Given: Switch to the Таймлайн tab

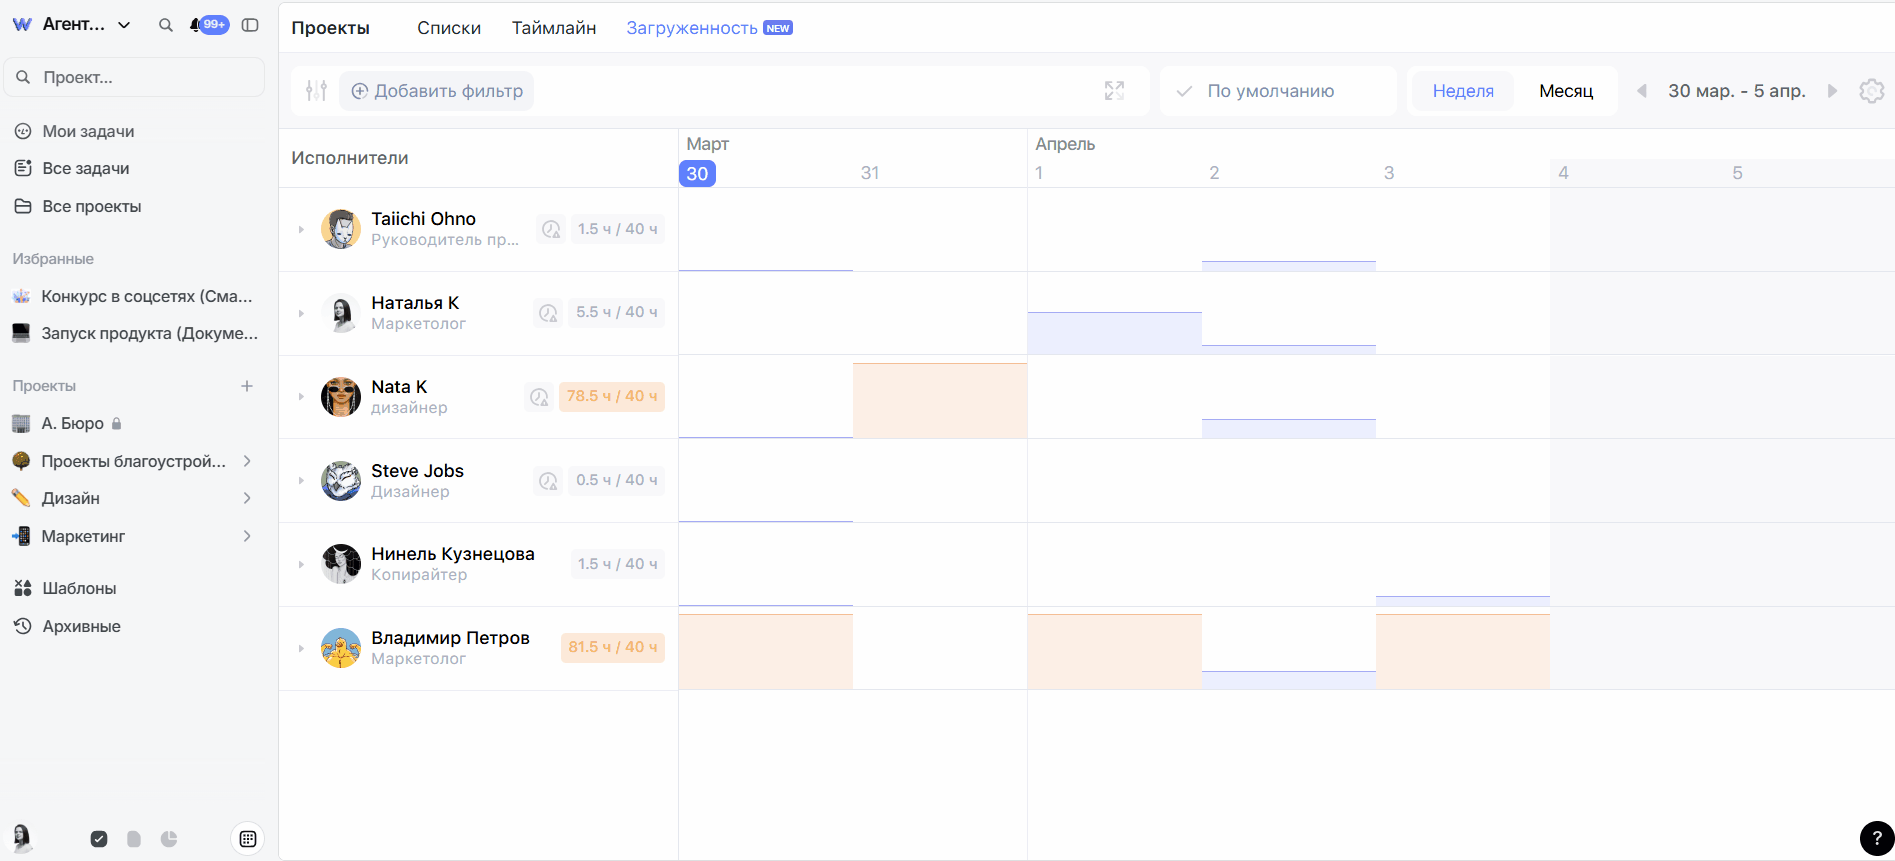Looking at the screenshot, I should (553, 28).
